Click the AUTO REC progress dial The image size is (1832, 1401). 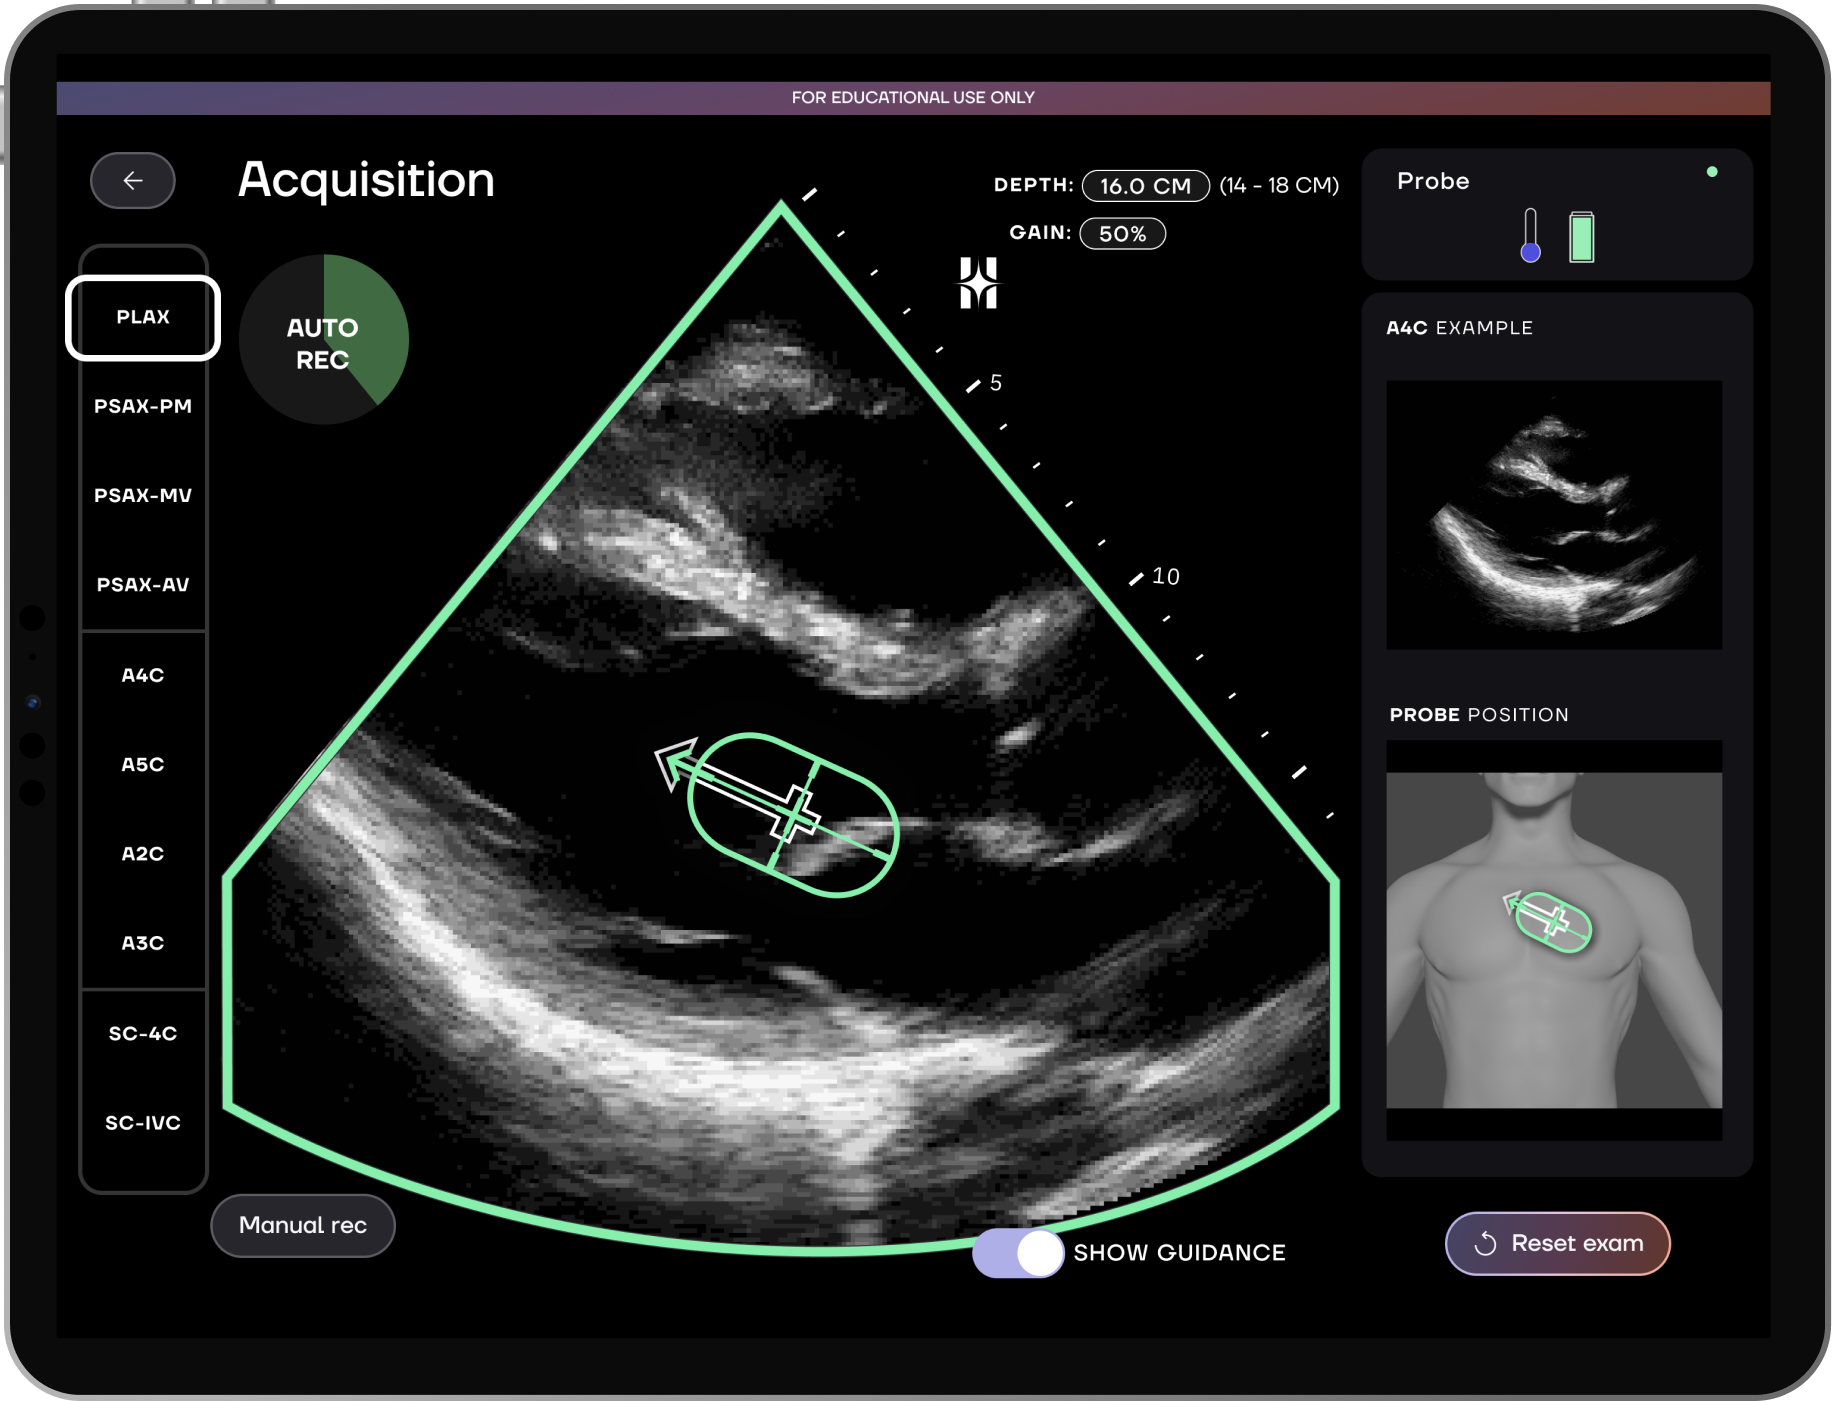pyautogui.click(x=324, y=340)
